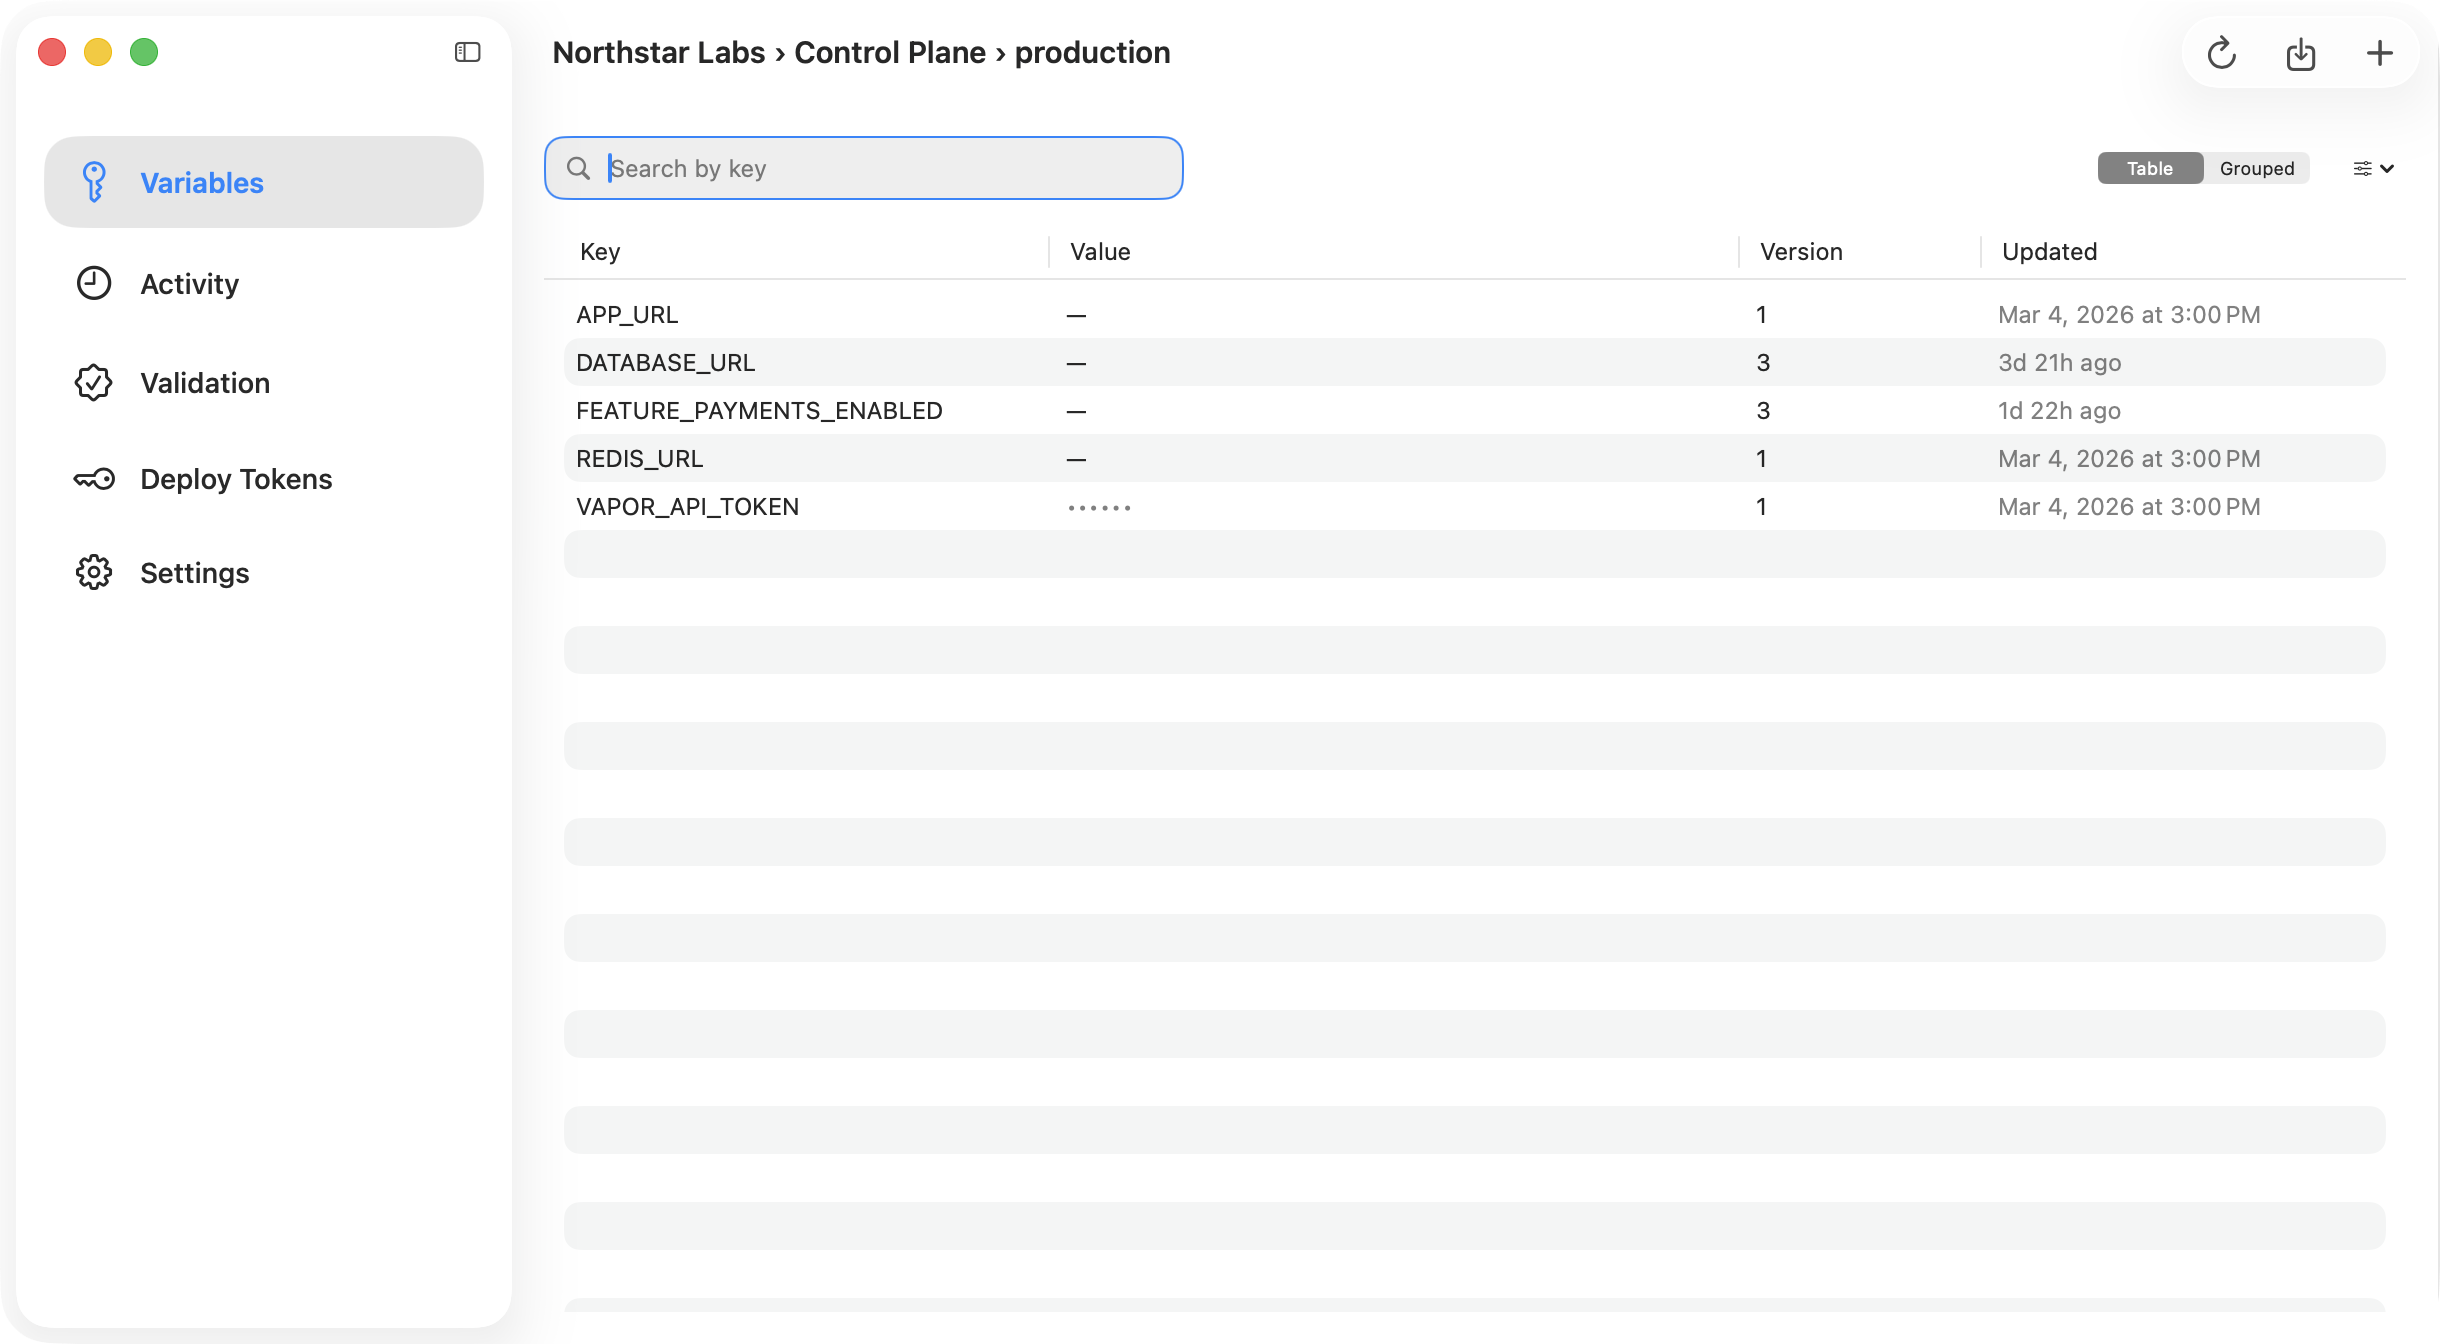The height and width of the screenshot is (1344, 2440).
Task: Switch view to Grouped
Action: click(x=2256, y=168)
